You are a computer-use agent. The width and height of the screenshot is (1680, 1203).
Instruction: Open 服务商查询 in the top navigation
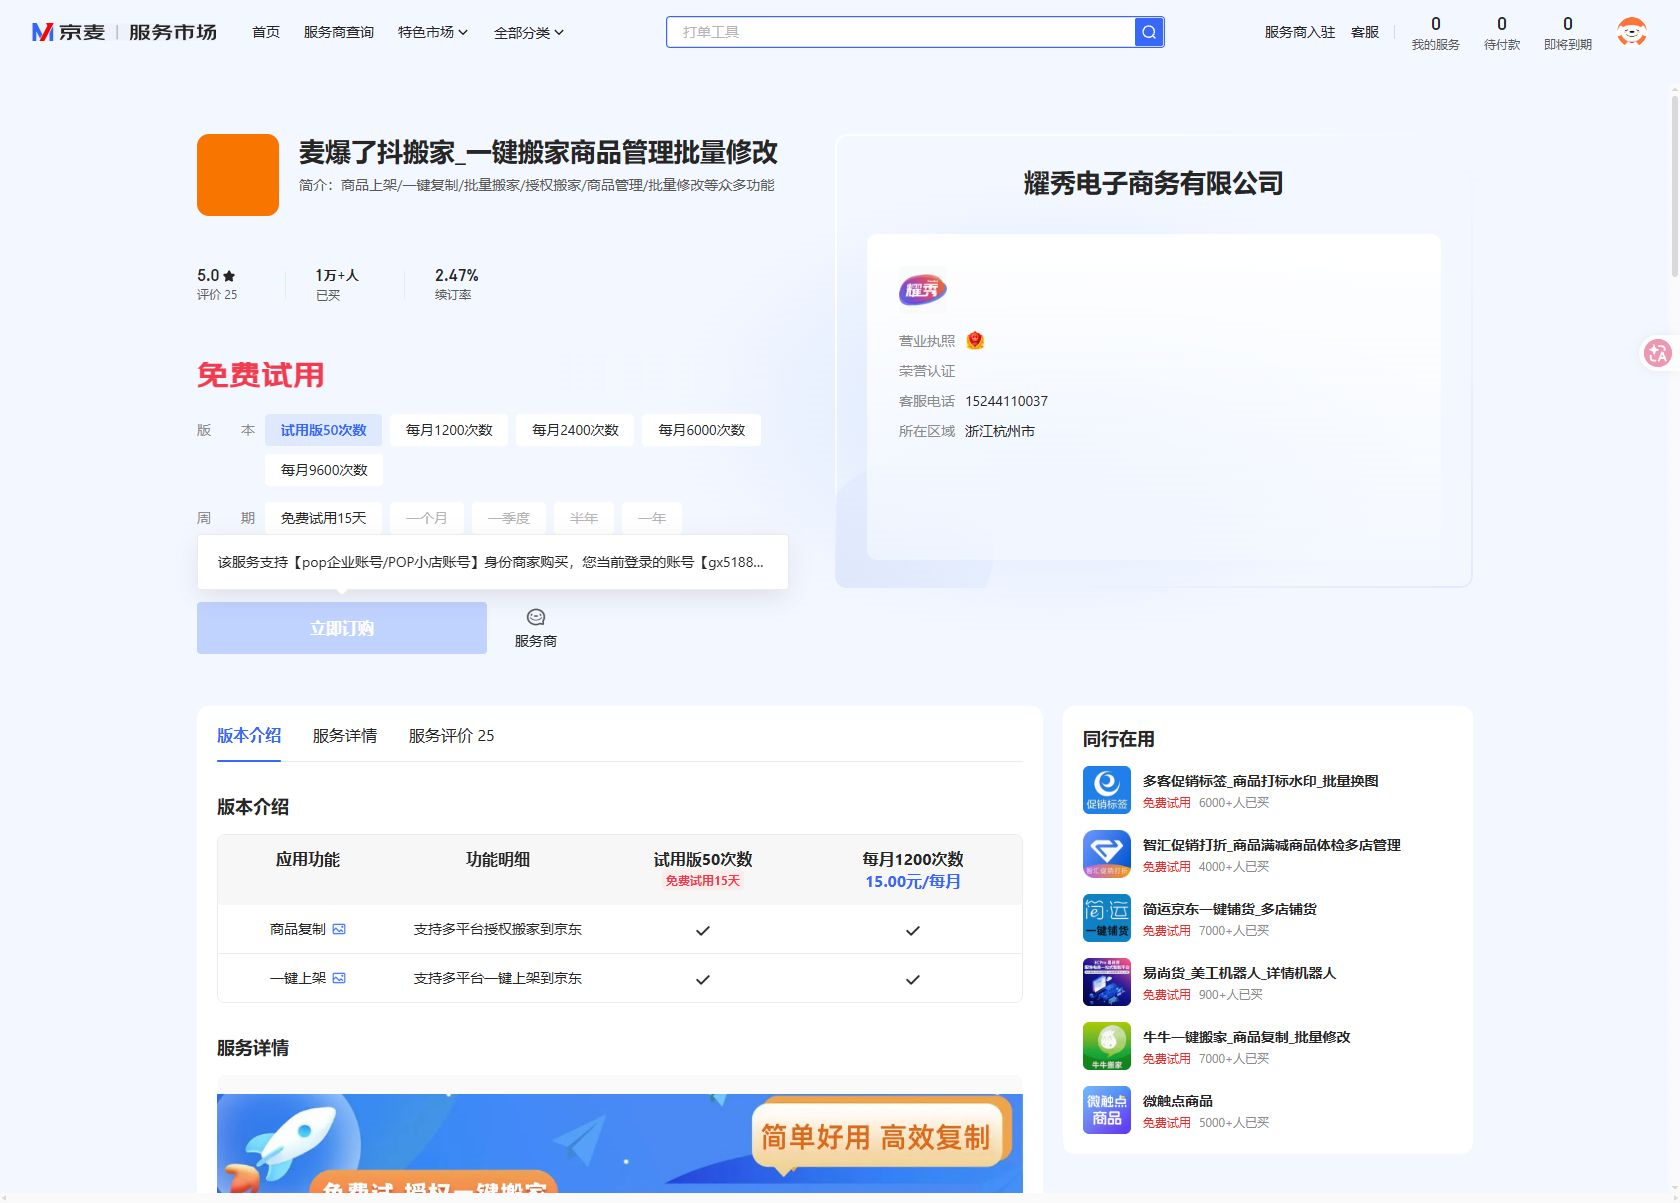coord(339,32)
